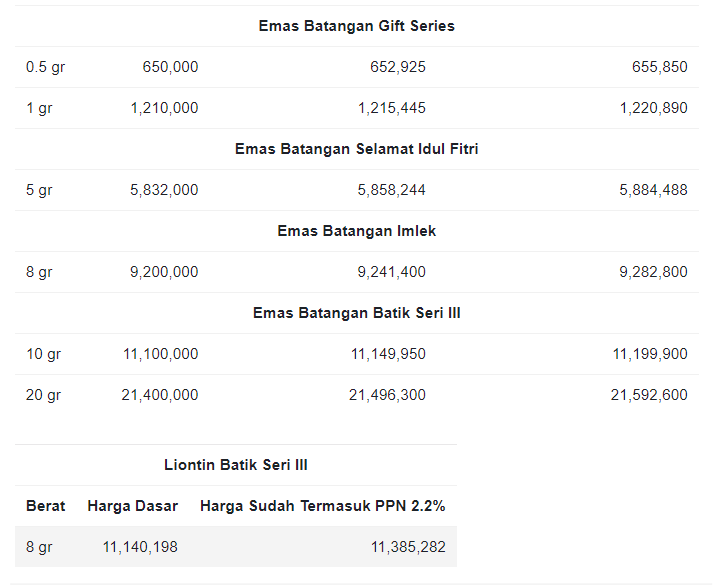Select the 9,241,400 price cell
Viewport: 724px width, 585px height.
[x=392, y=272]
